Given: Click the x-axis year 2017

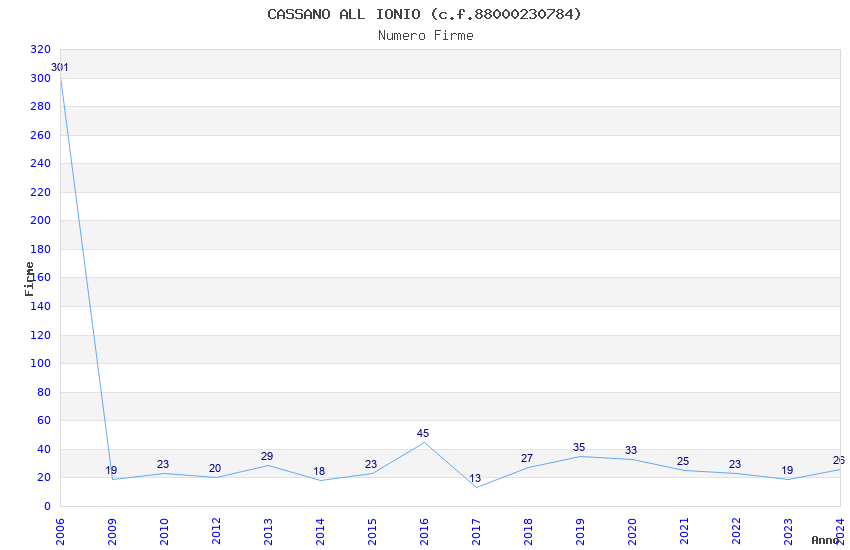Looking at the screenshot, I should click(x=476, y=532).
